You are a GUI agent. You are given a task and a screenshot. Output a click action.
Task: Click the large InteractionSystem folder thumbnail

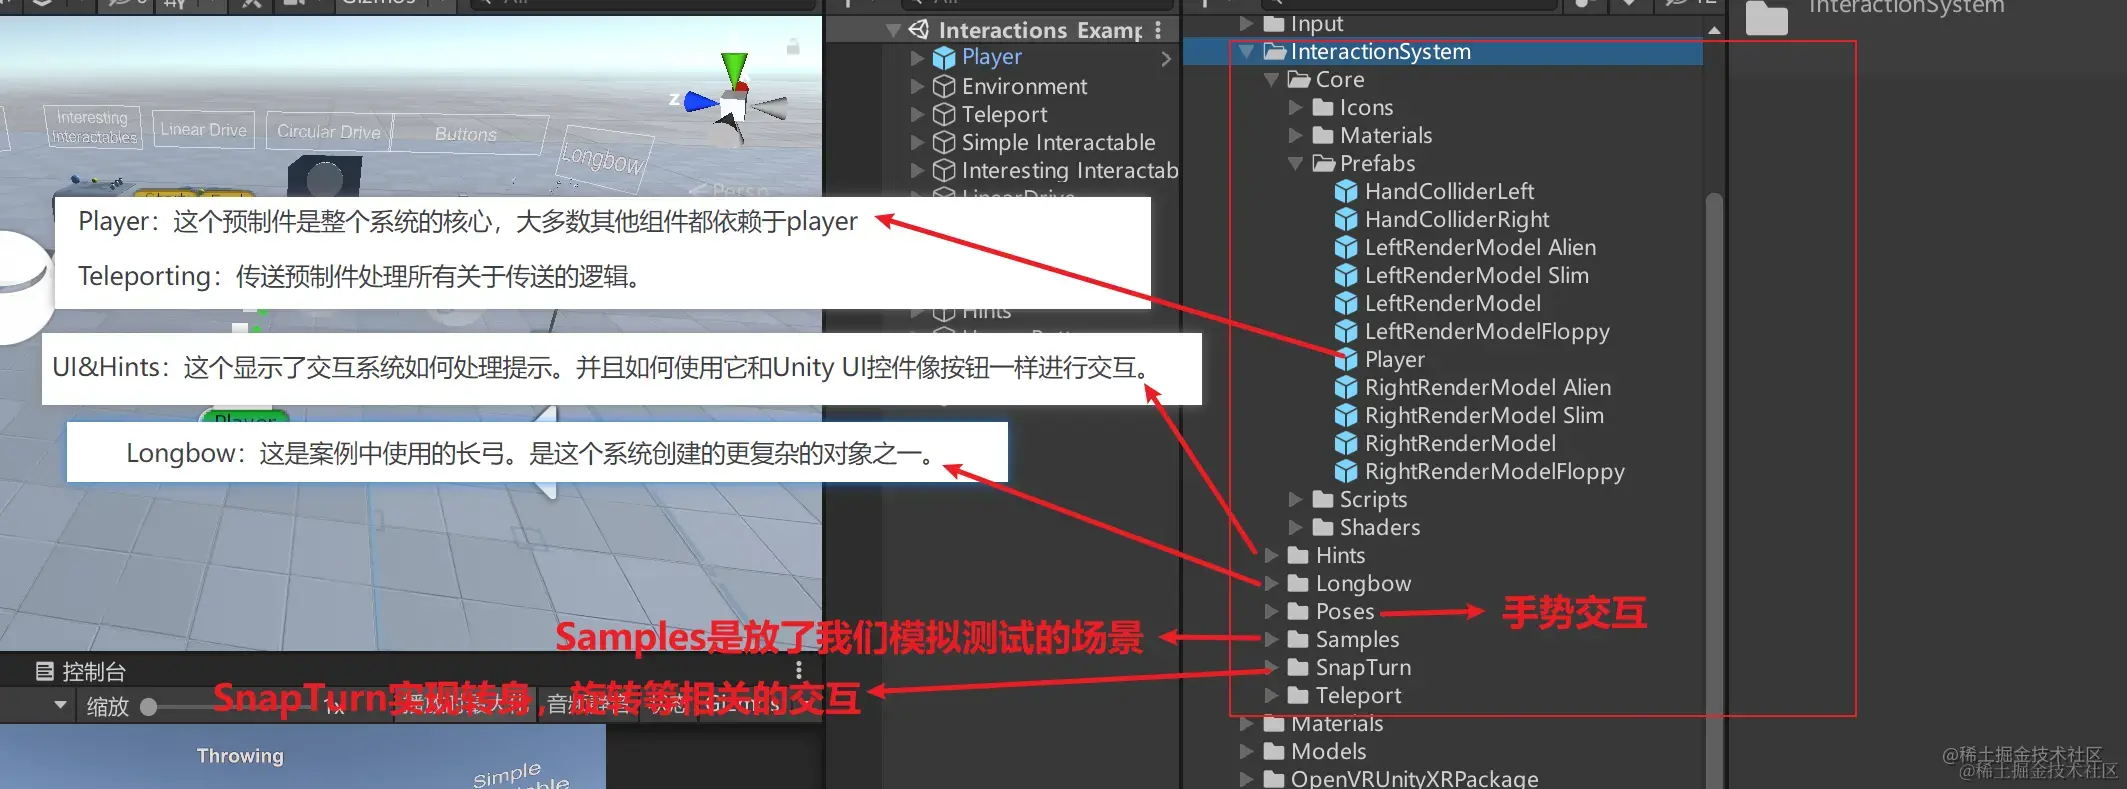click(1767, 17)
